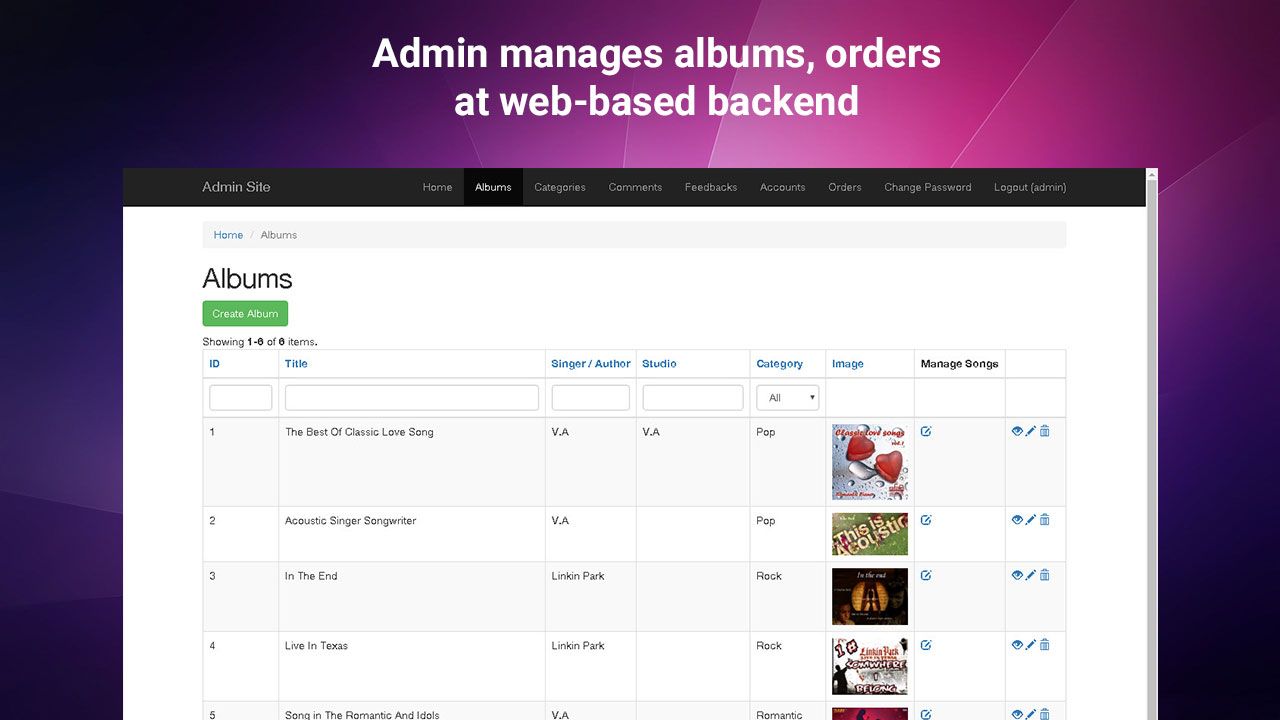1280x720 pixels.
Task: Edit album The Best Of Classic Love Song
Action: 1031,431
